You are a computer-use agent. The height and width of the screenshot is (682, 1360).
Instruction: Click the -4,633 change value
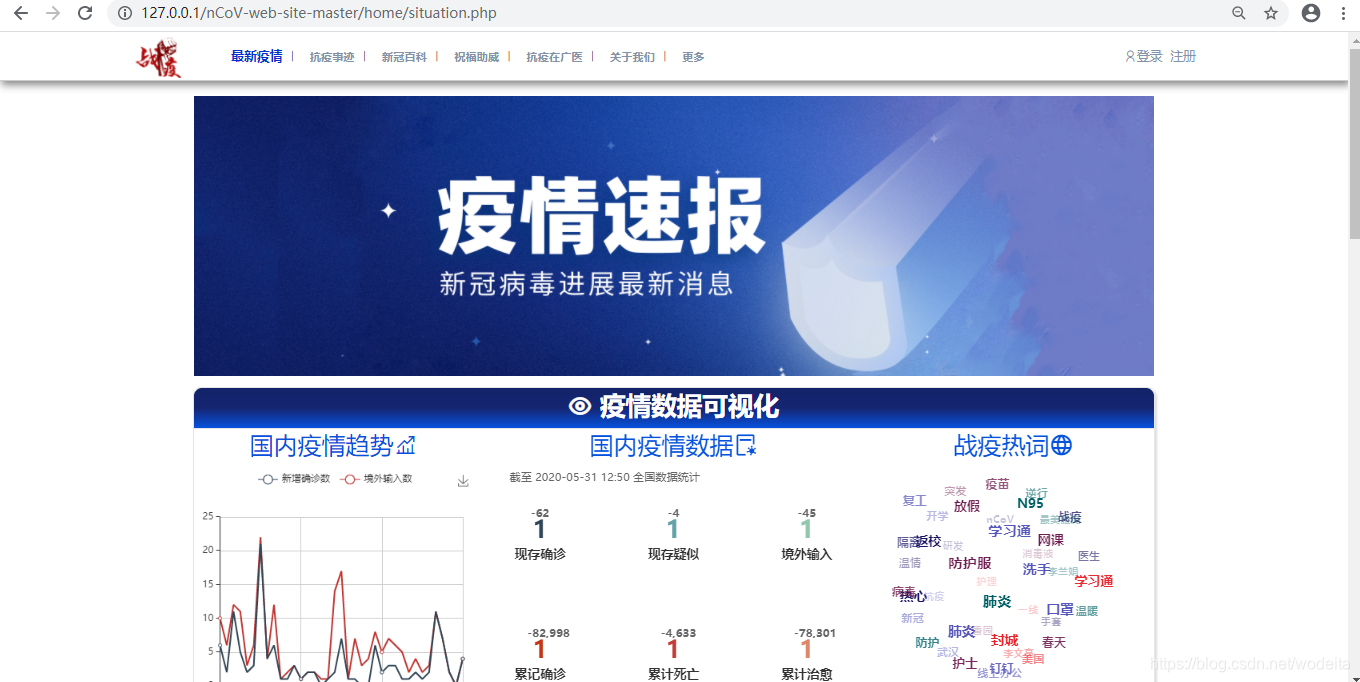(678, 633)
